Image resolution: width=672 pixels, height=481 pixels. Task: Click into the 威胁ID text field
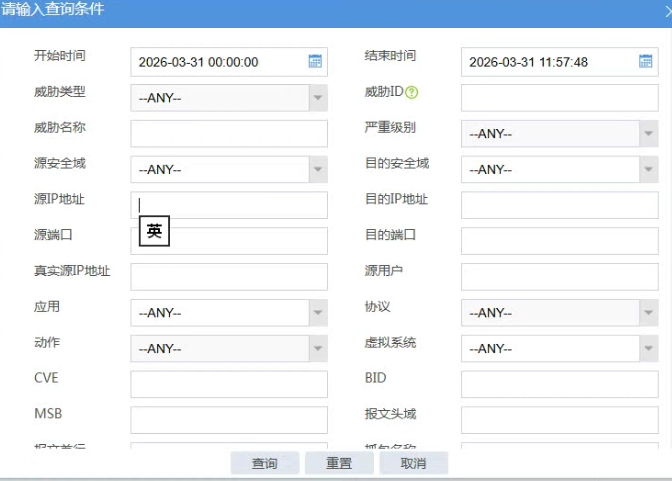[558, 98]
